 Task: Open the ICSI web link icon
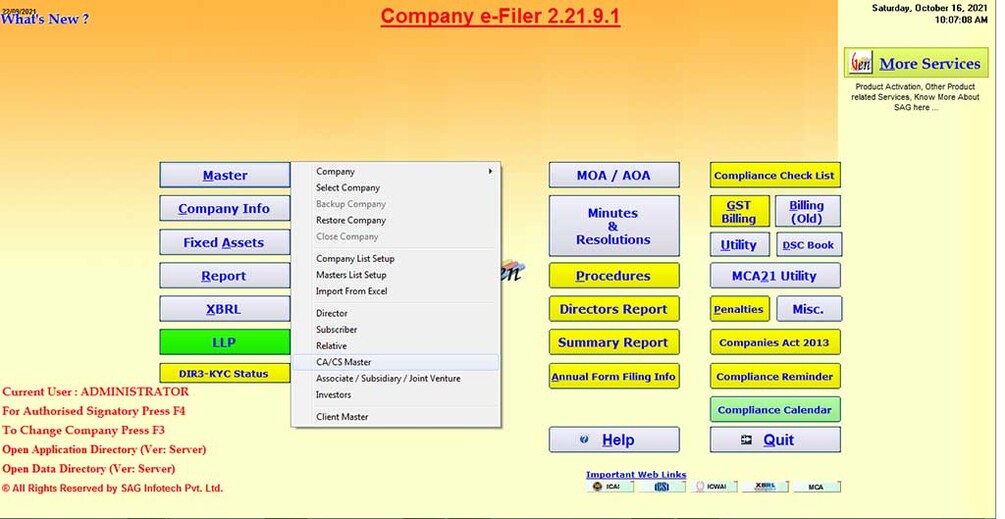(x=662, y=487)
